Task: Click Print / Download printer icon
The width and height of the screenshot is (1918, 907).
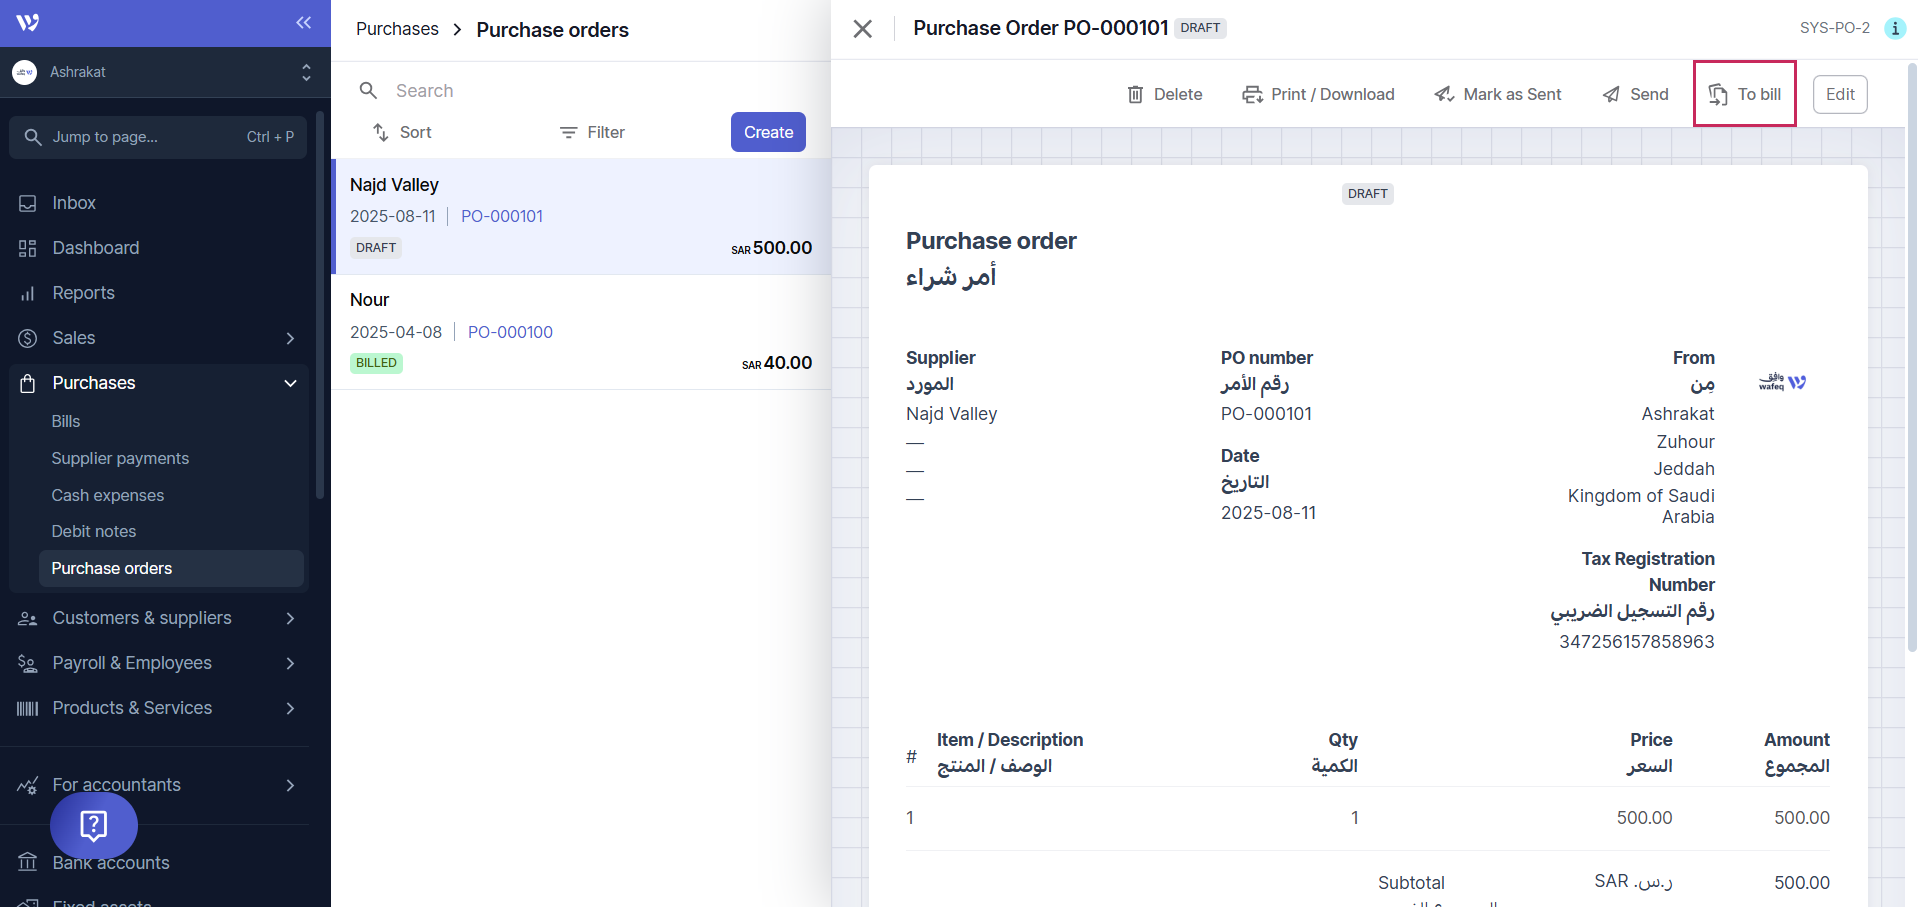Action: (x=1252, y=94)
